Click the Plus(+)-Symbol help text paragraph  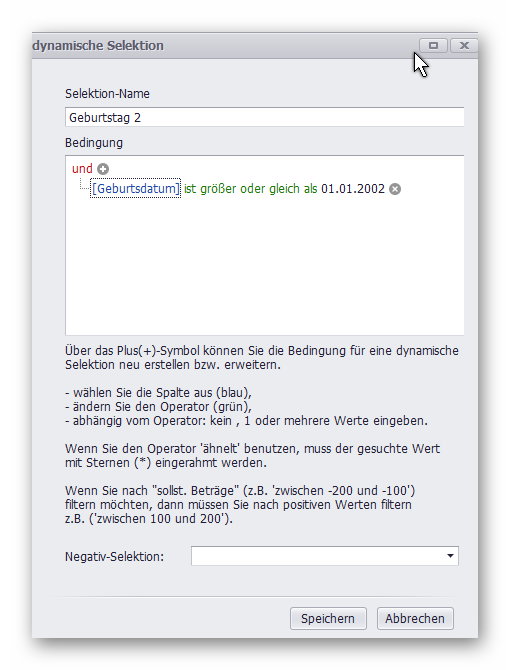tap(262, 358)
